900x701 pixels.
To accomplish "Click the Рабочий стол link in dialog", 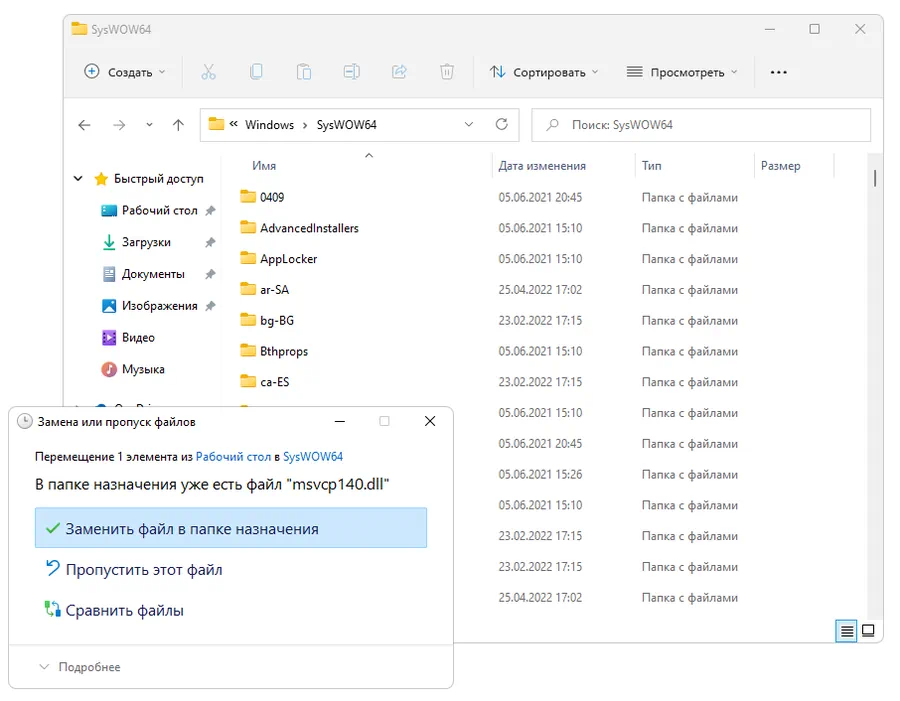I will (x=233, y=456).
